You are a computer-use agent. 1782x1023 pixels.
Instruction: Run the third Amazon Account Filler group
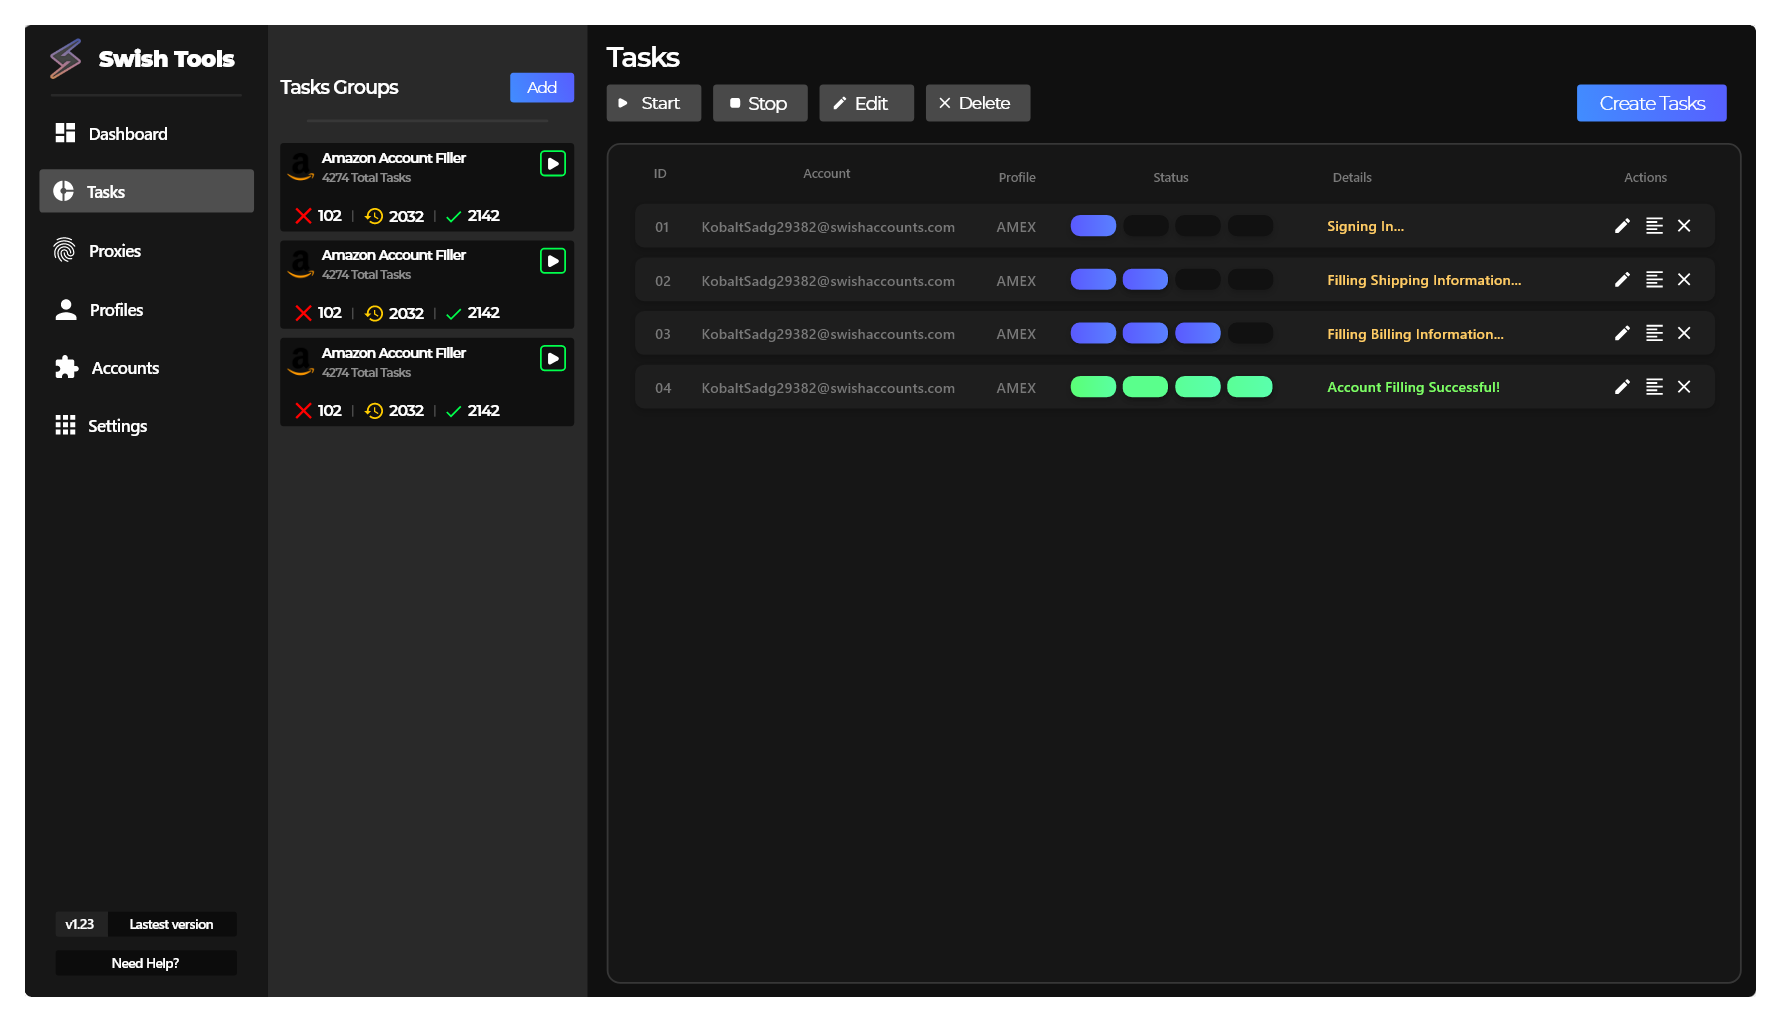click(x=553, y=358)
